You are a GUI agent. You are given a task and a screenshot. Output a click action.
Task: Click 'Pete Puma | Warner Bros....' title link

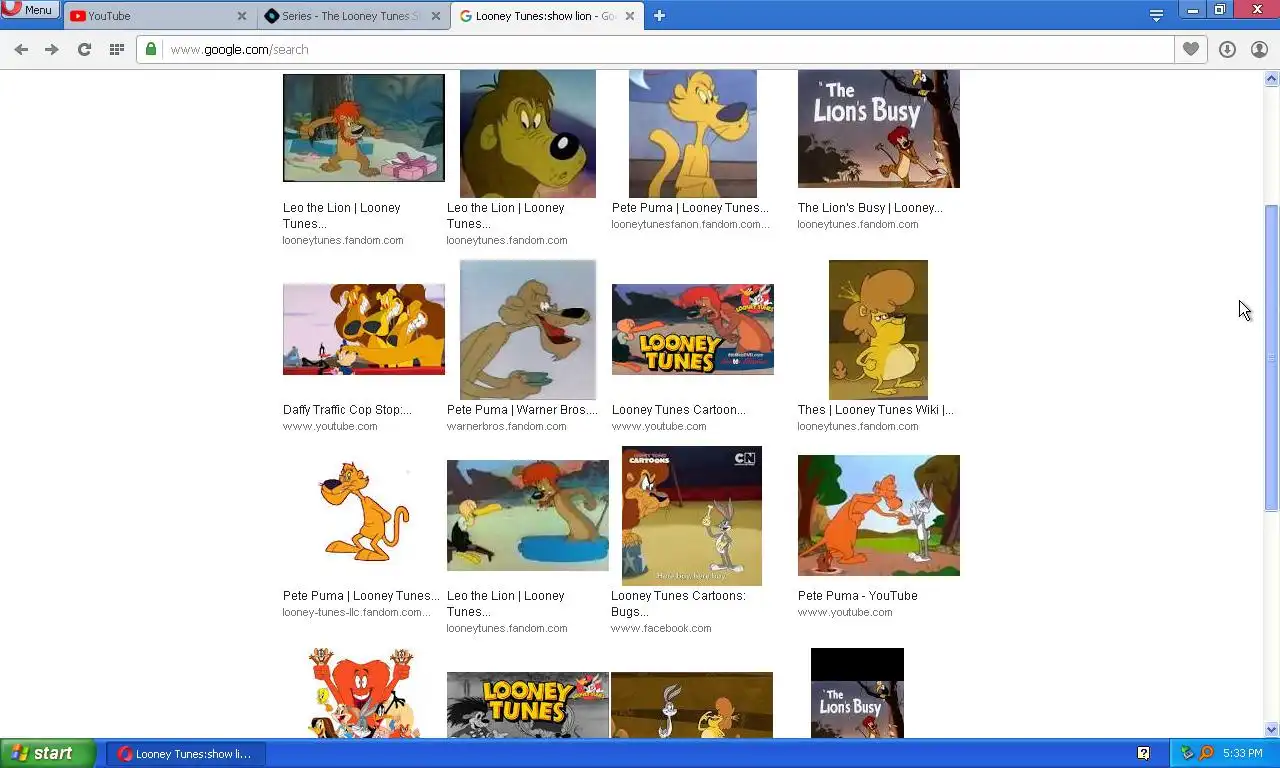(522, 410)
